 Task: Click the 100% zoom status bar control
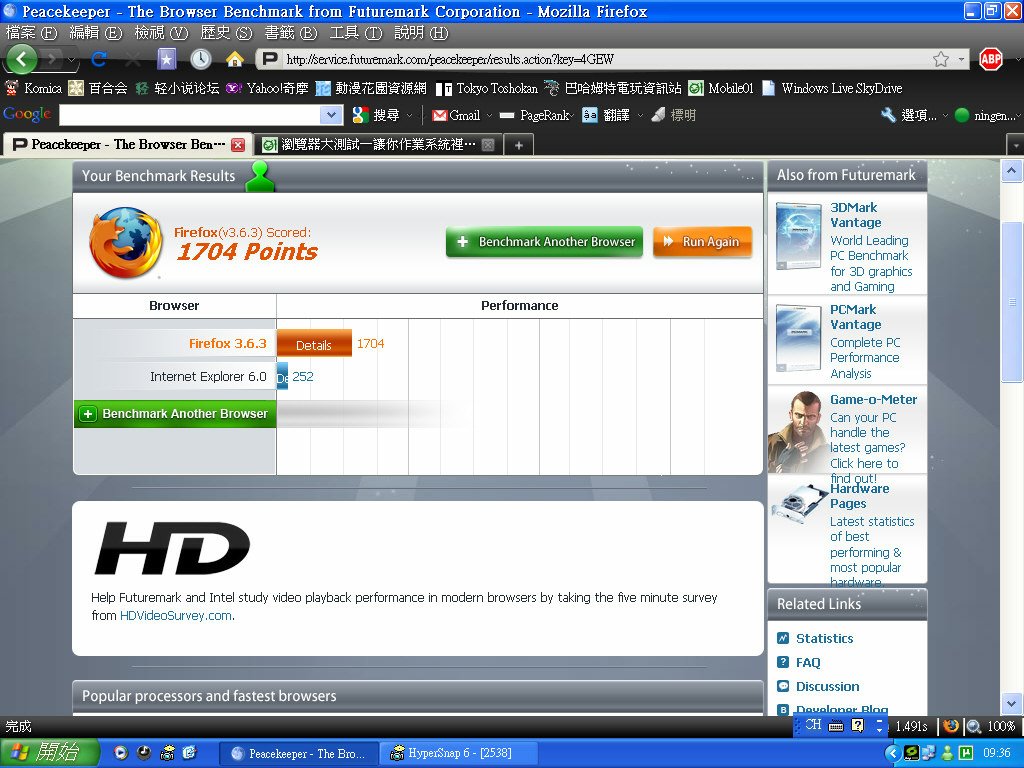tap(991, 726)
